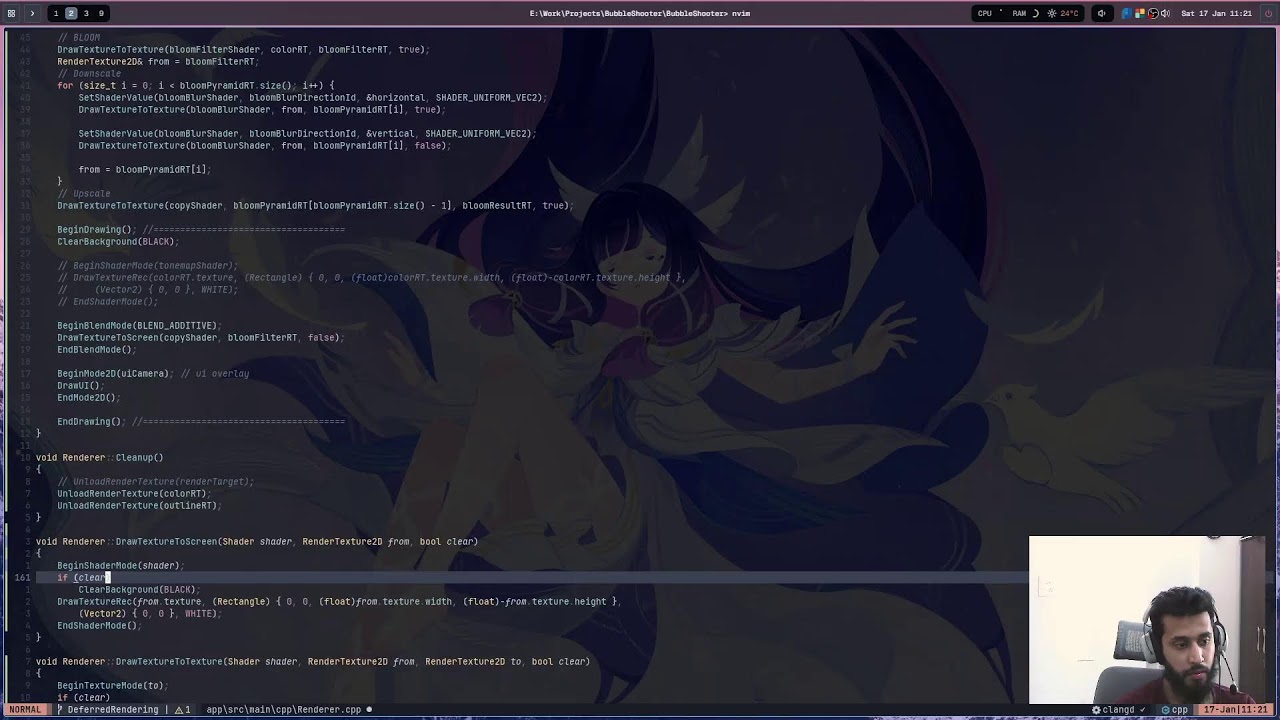Open the volume widget speaker icon
1280x720 pixels.
click(1101, 13)
